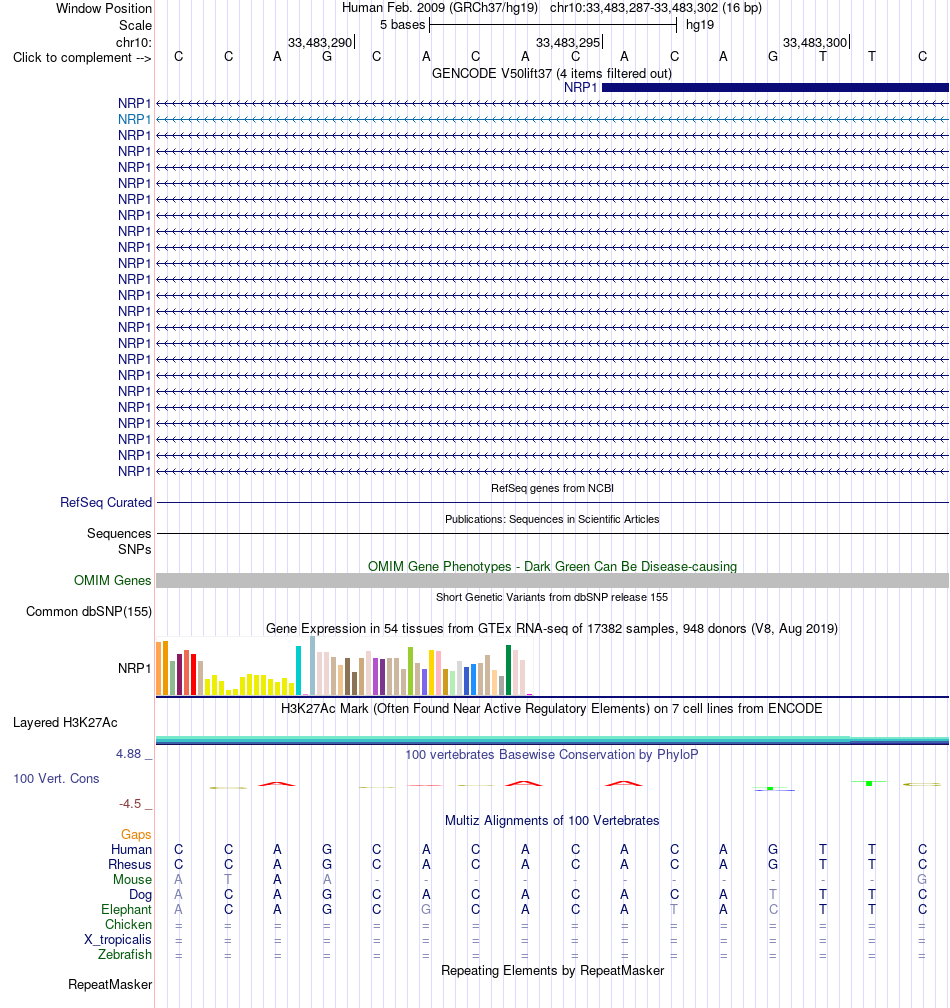Click the 4.88 PhyloP upper scale value

(x=129, y=753)
